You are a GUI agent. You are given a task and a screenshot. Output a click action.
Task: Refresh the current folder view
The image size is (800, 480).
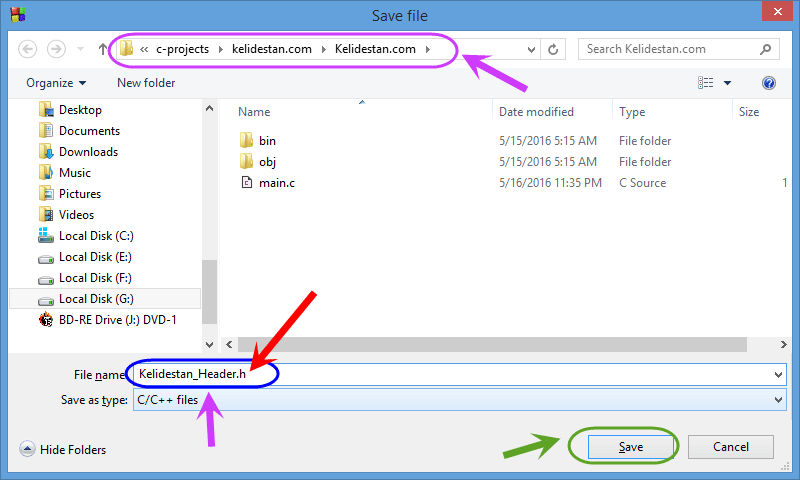tap(553, 49)
